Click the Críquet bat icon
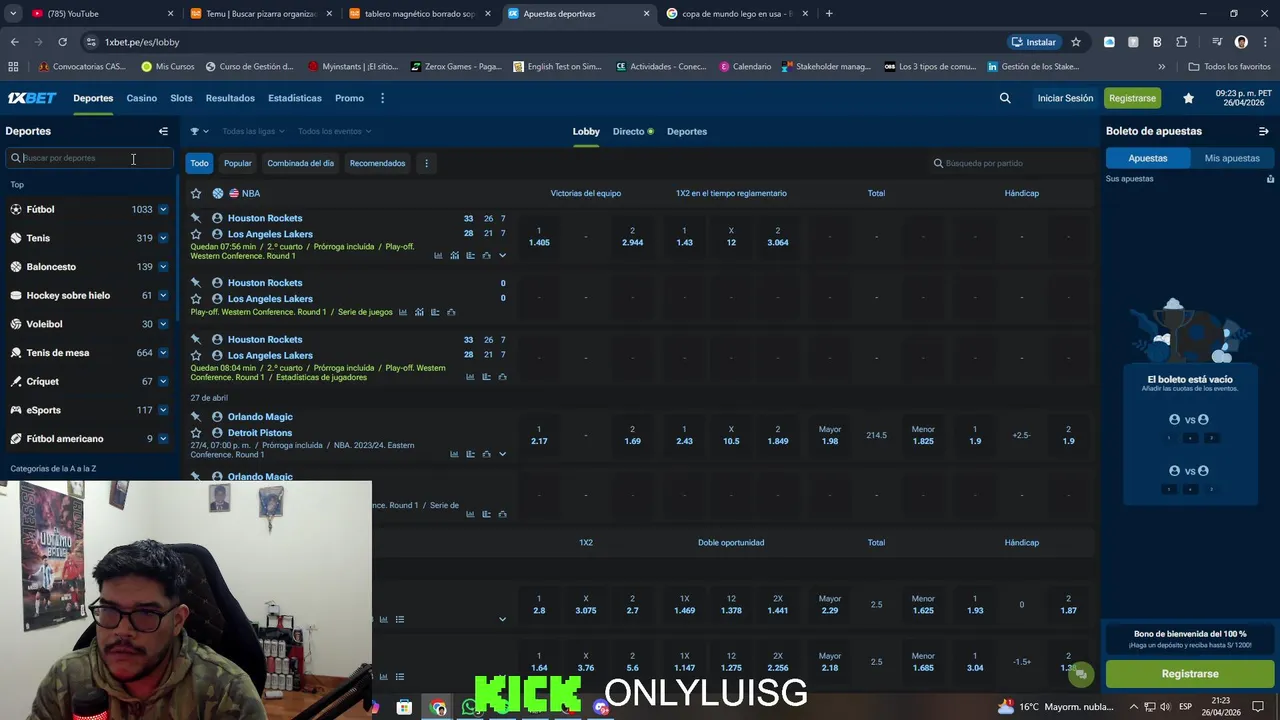The image size is (1280, 720). click(16, 381)
